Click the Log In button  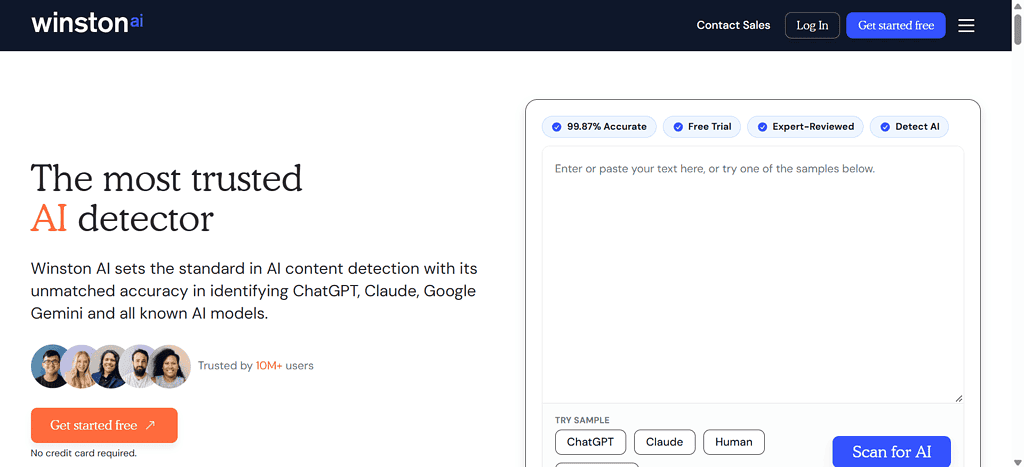point(812,25)
